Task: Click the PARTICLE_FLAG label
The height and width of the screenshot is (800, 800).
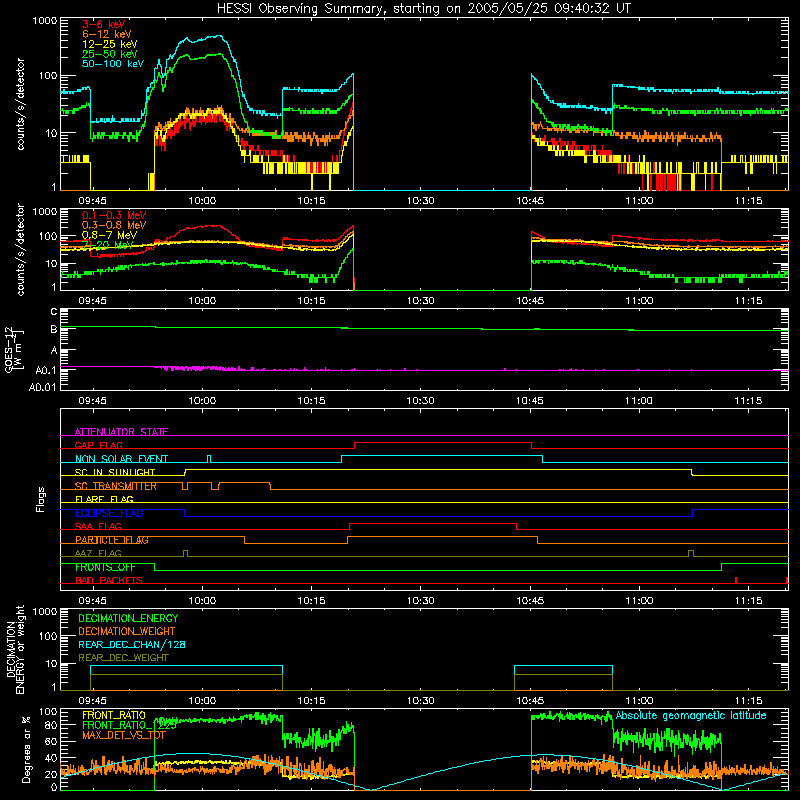Action: pyautogui.click(x=112, y=540)
